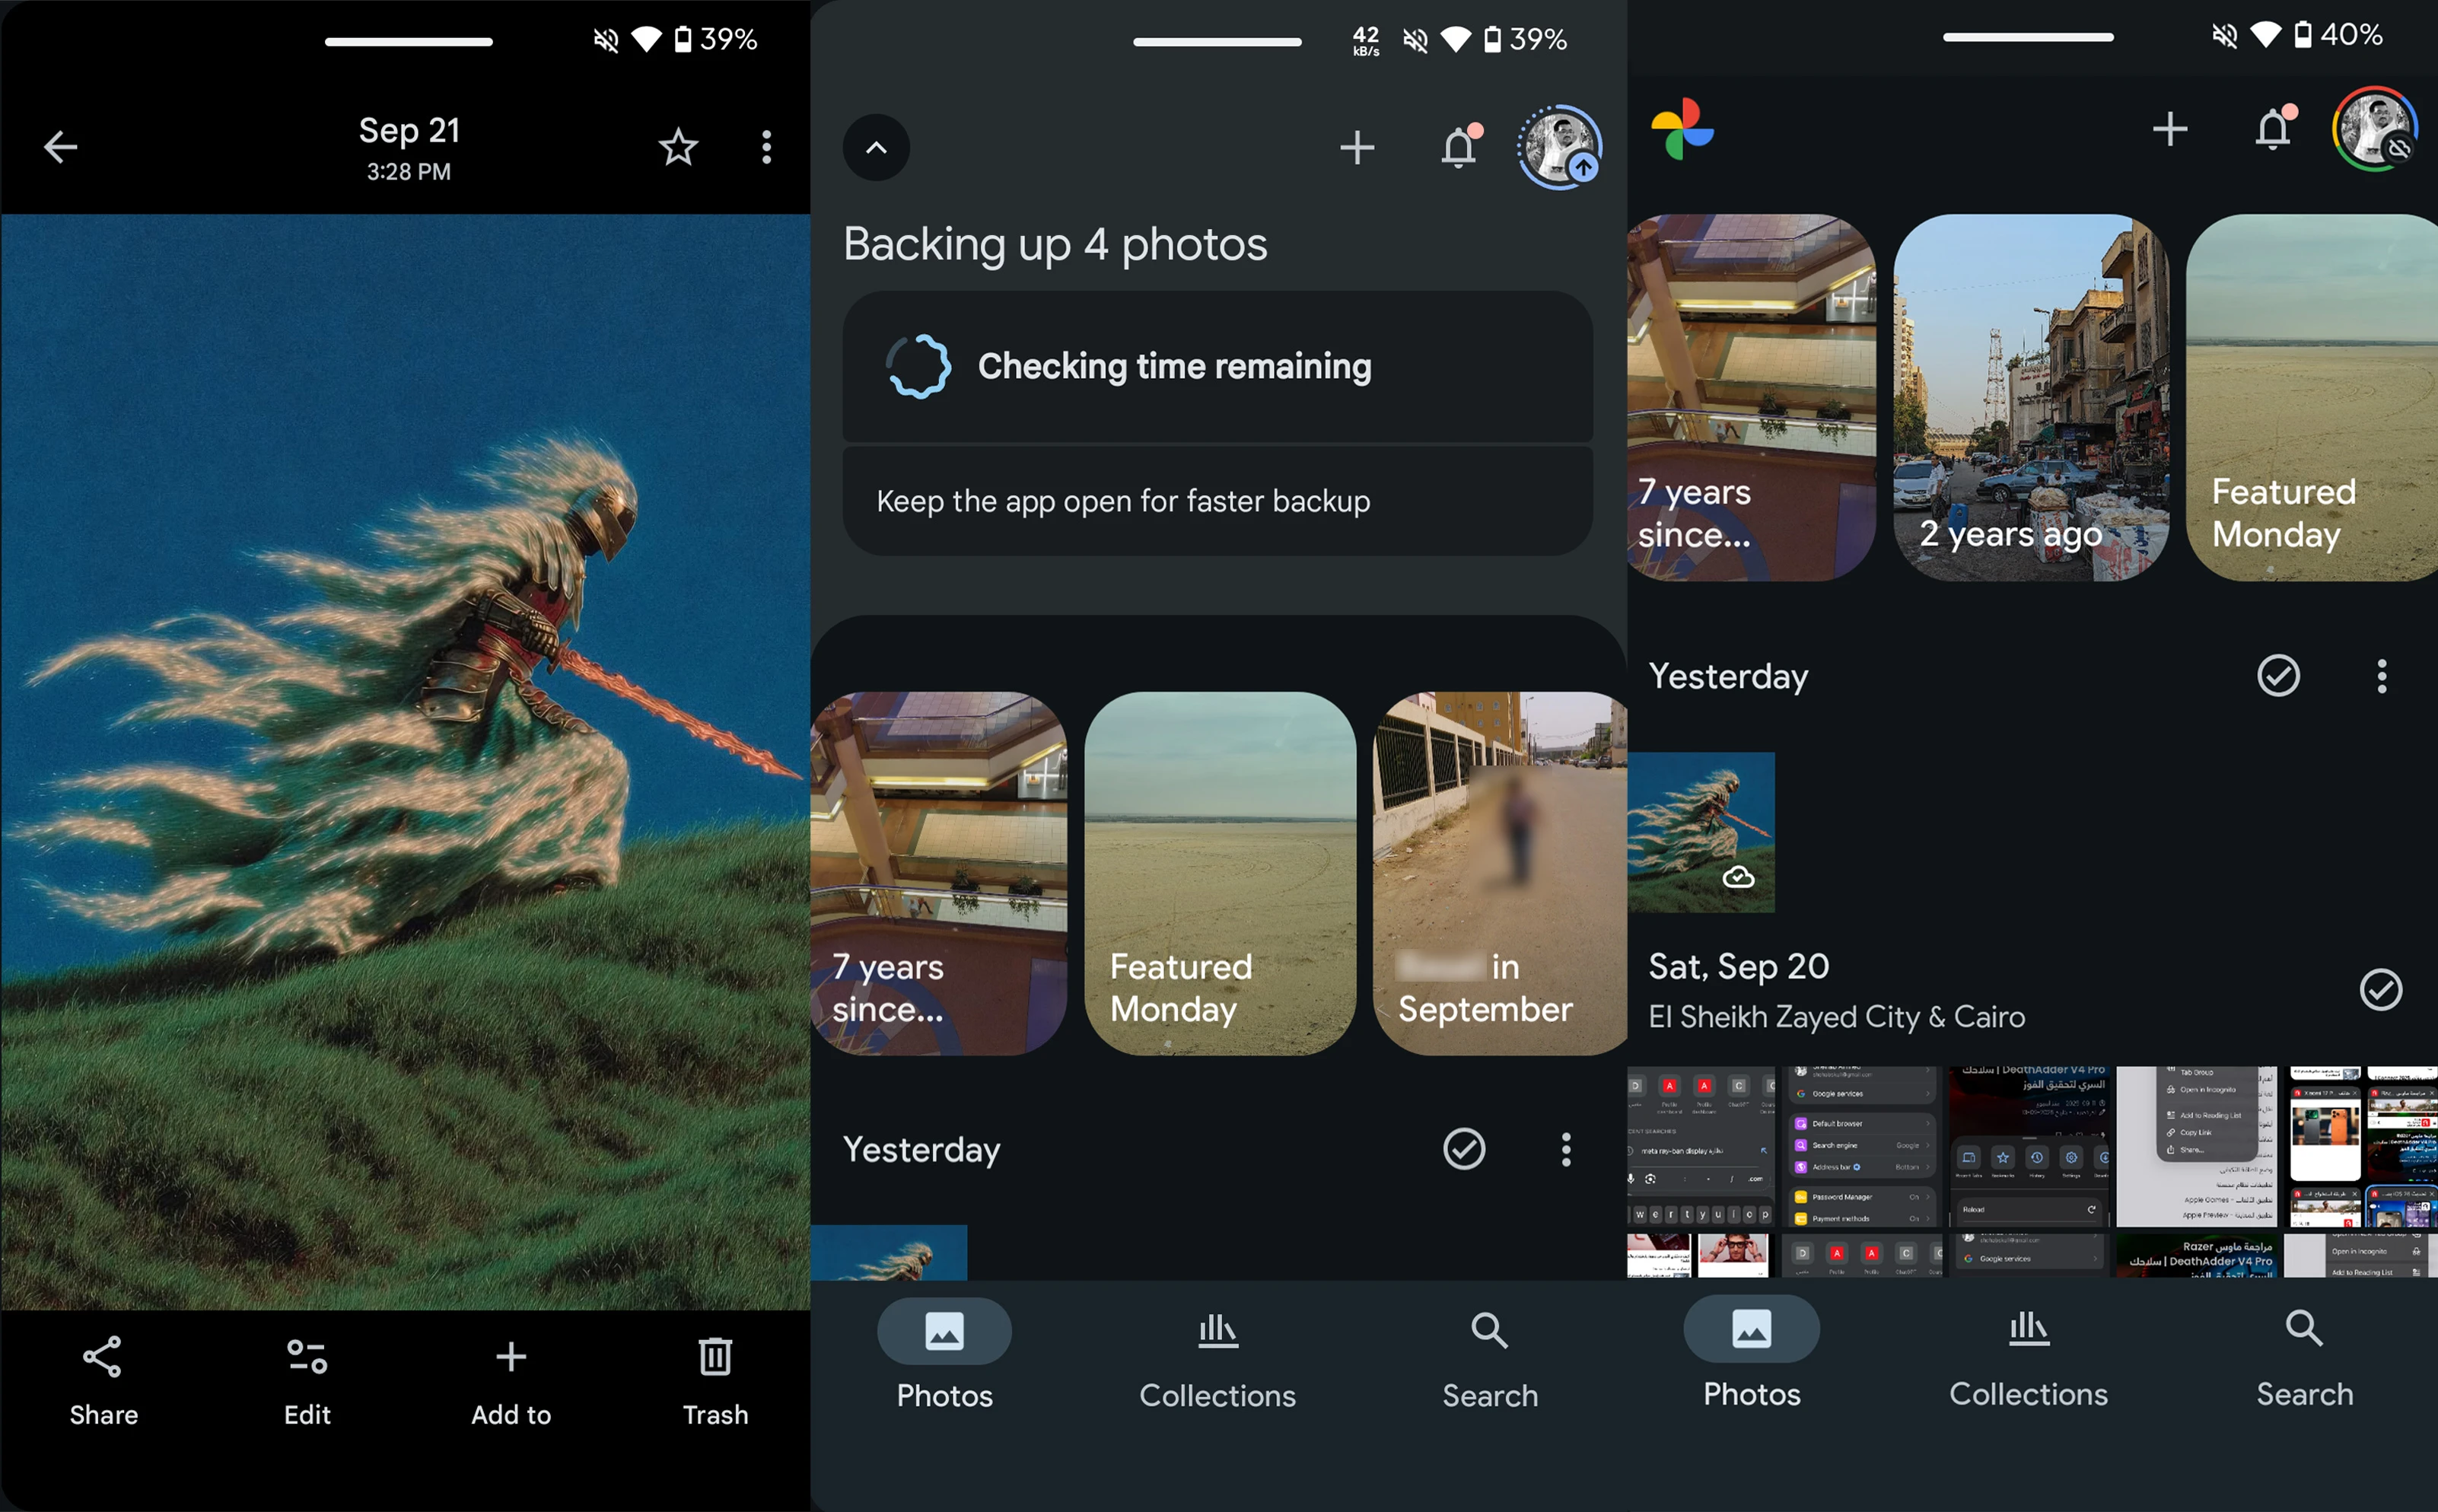The height and width of the screenshot is (1512, 2438).
Task: Open Yesterday more options in middle screen
Action: click(x=1566, y=1149)
